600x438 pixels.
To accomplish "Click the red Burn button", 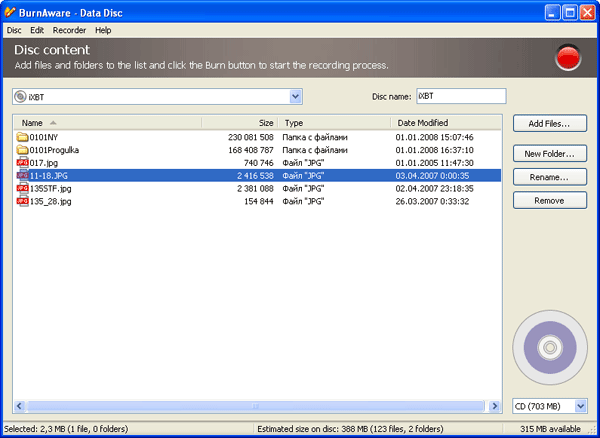I will pos(568,58).
